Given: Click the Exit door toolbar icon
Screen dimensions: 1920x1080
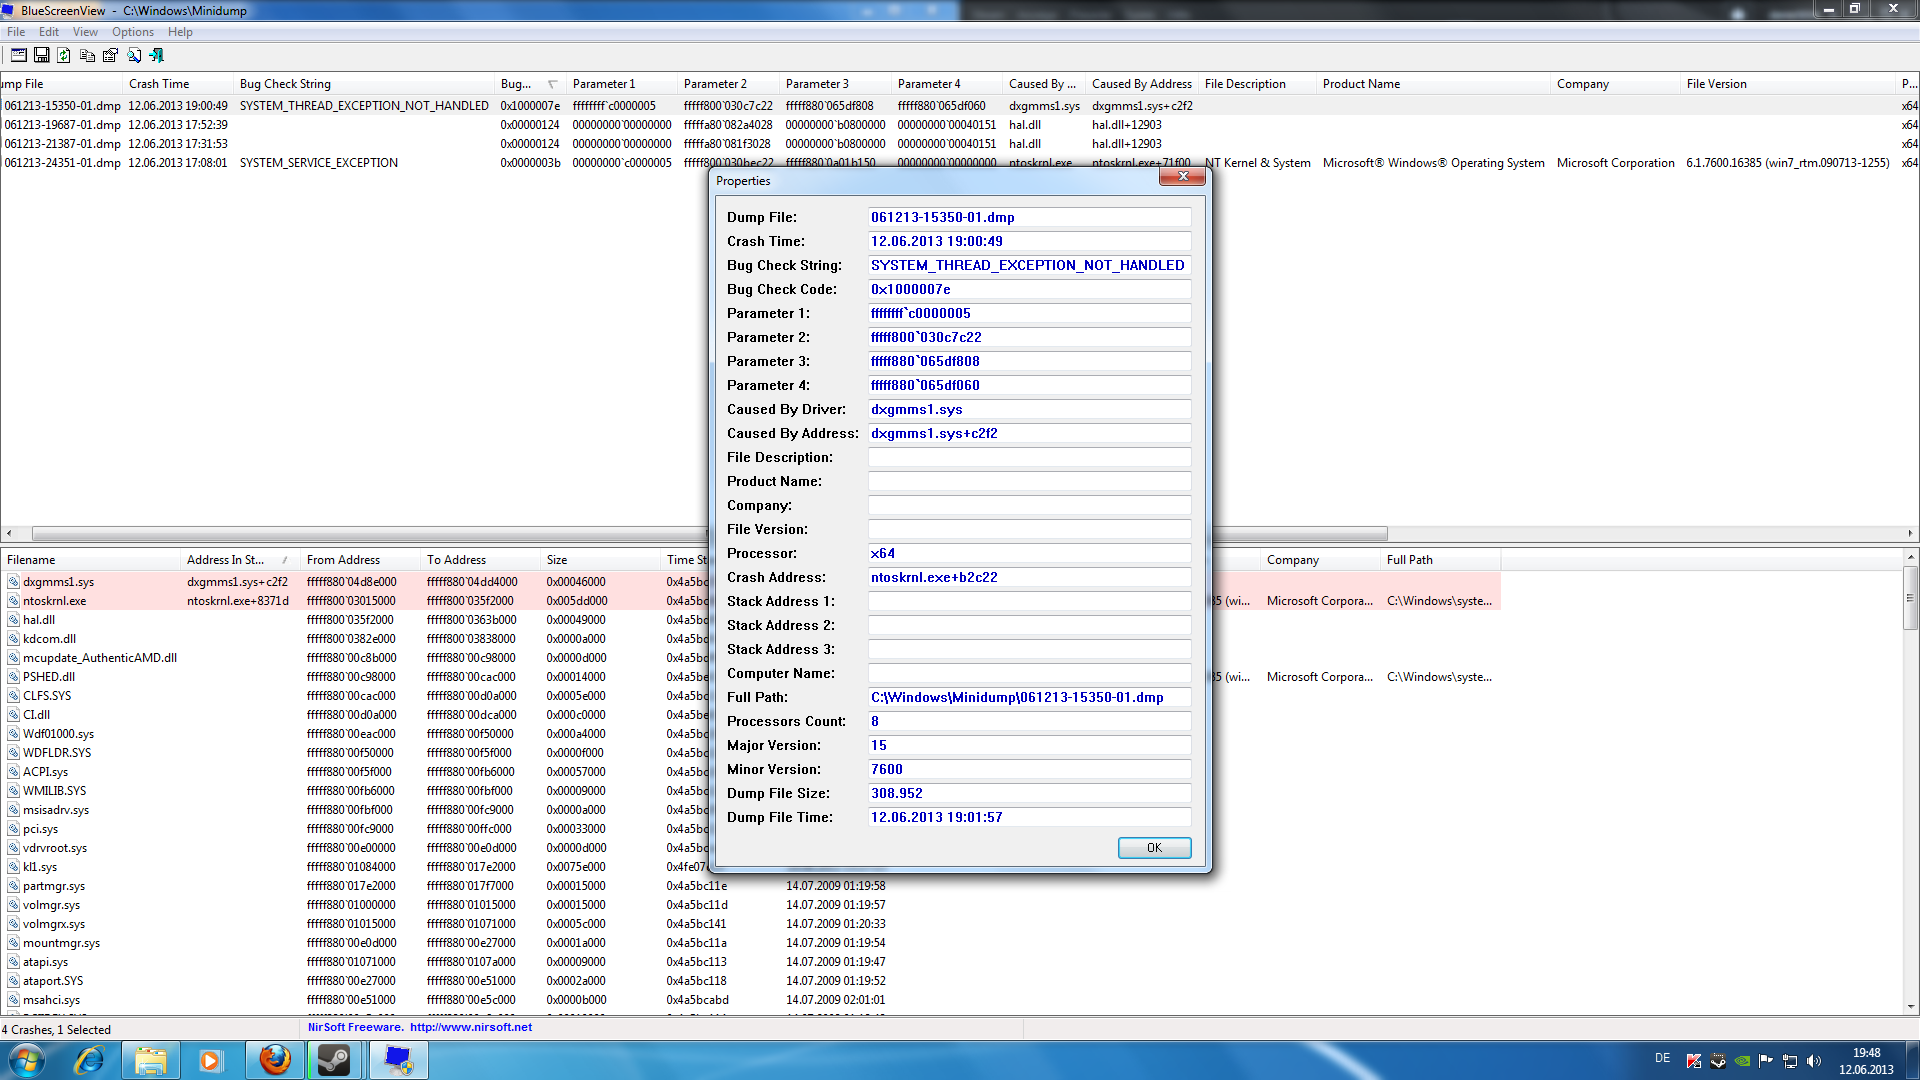Looking at the screenshot, I should pyautogui.click(x=156, y=55).
